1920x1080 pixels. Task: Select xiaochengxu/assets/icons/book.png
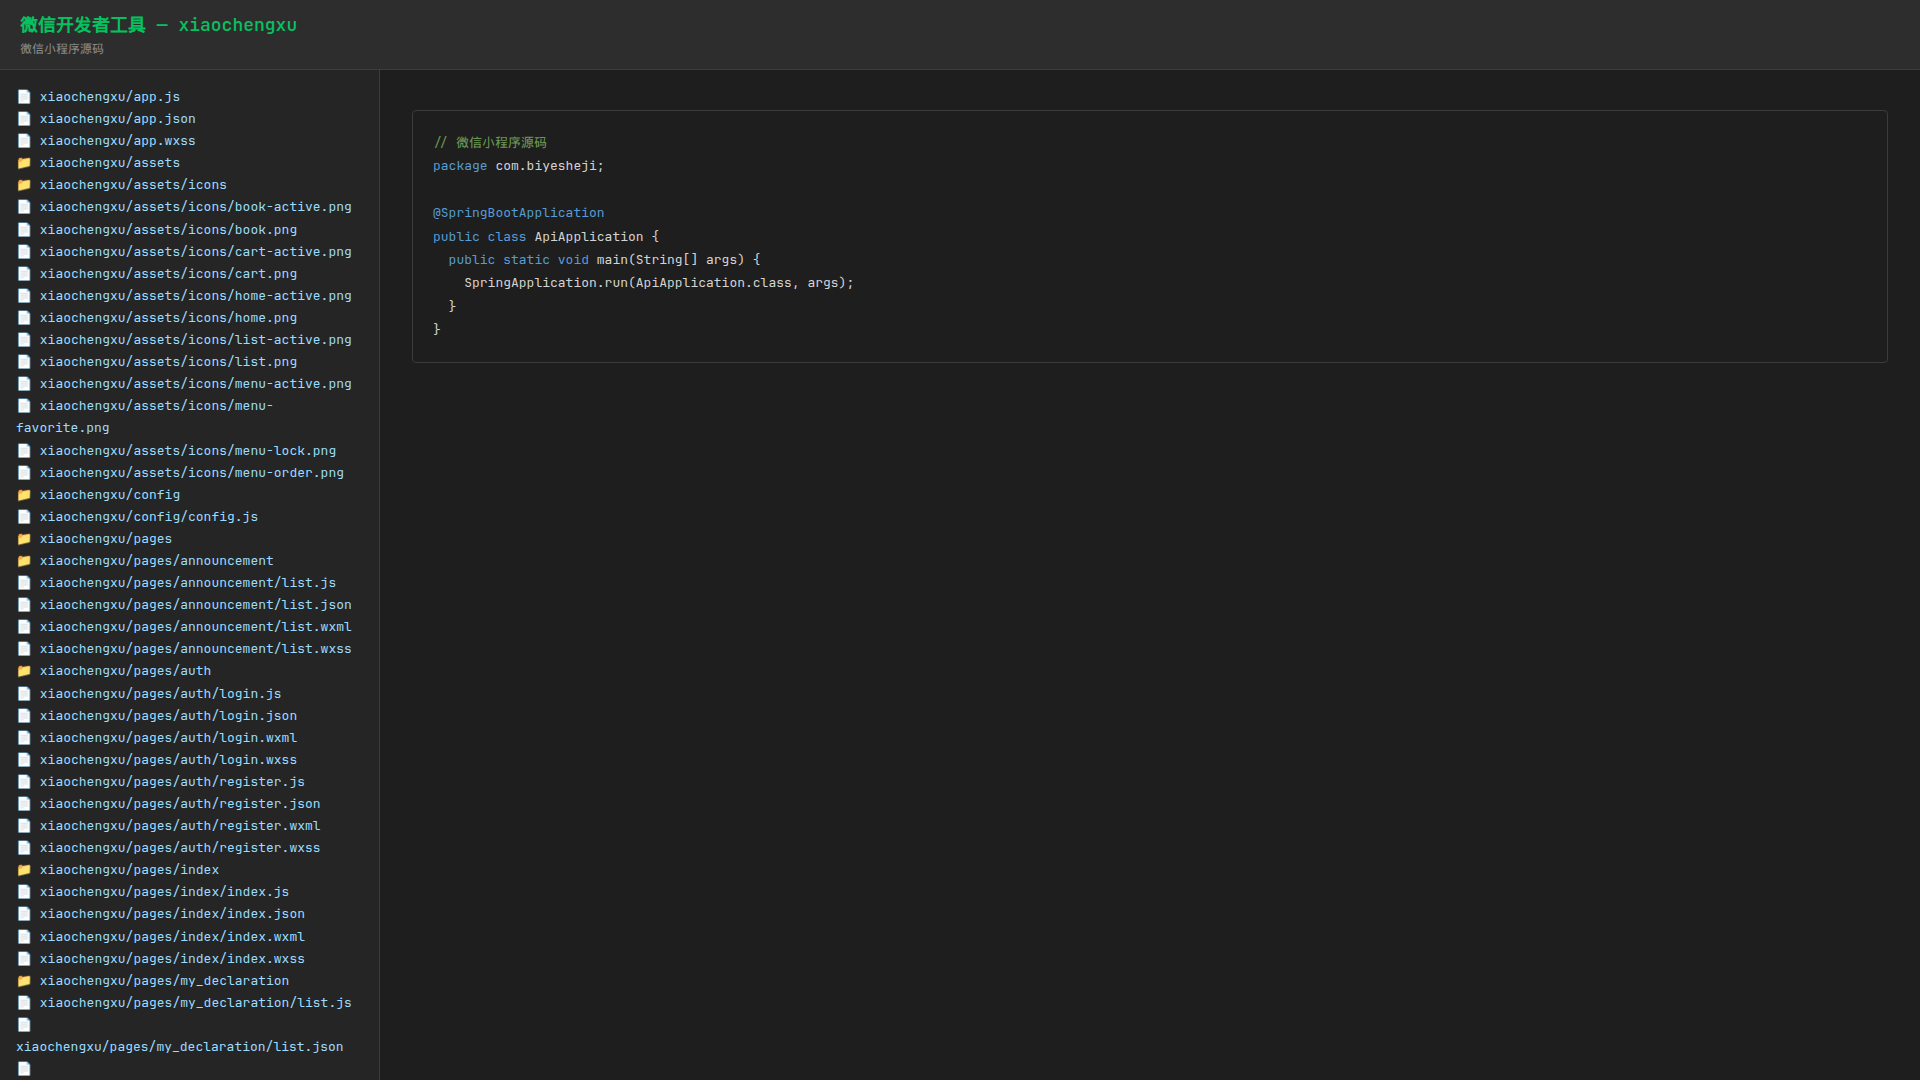[x=168, y=230]
